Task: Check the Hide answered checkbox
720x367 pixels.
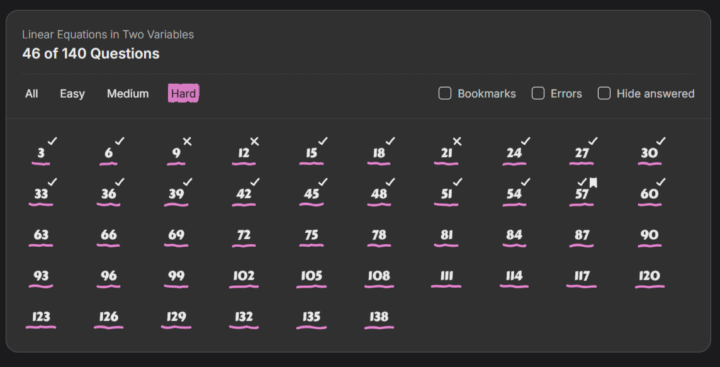Action: [x=604, y=94]
